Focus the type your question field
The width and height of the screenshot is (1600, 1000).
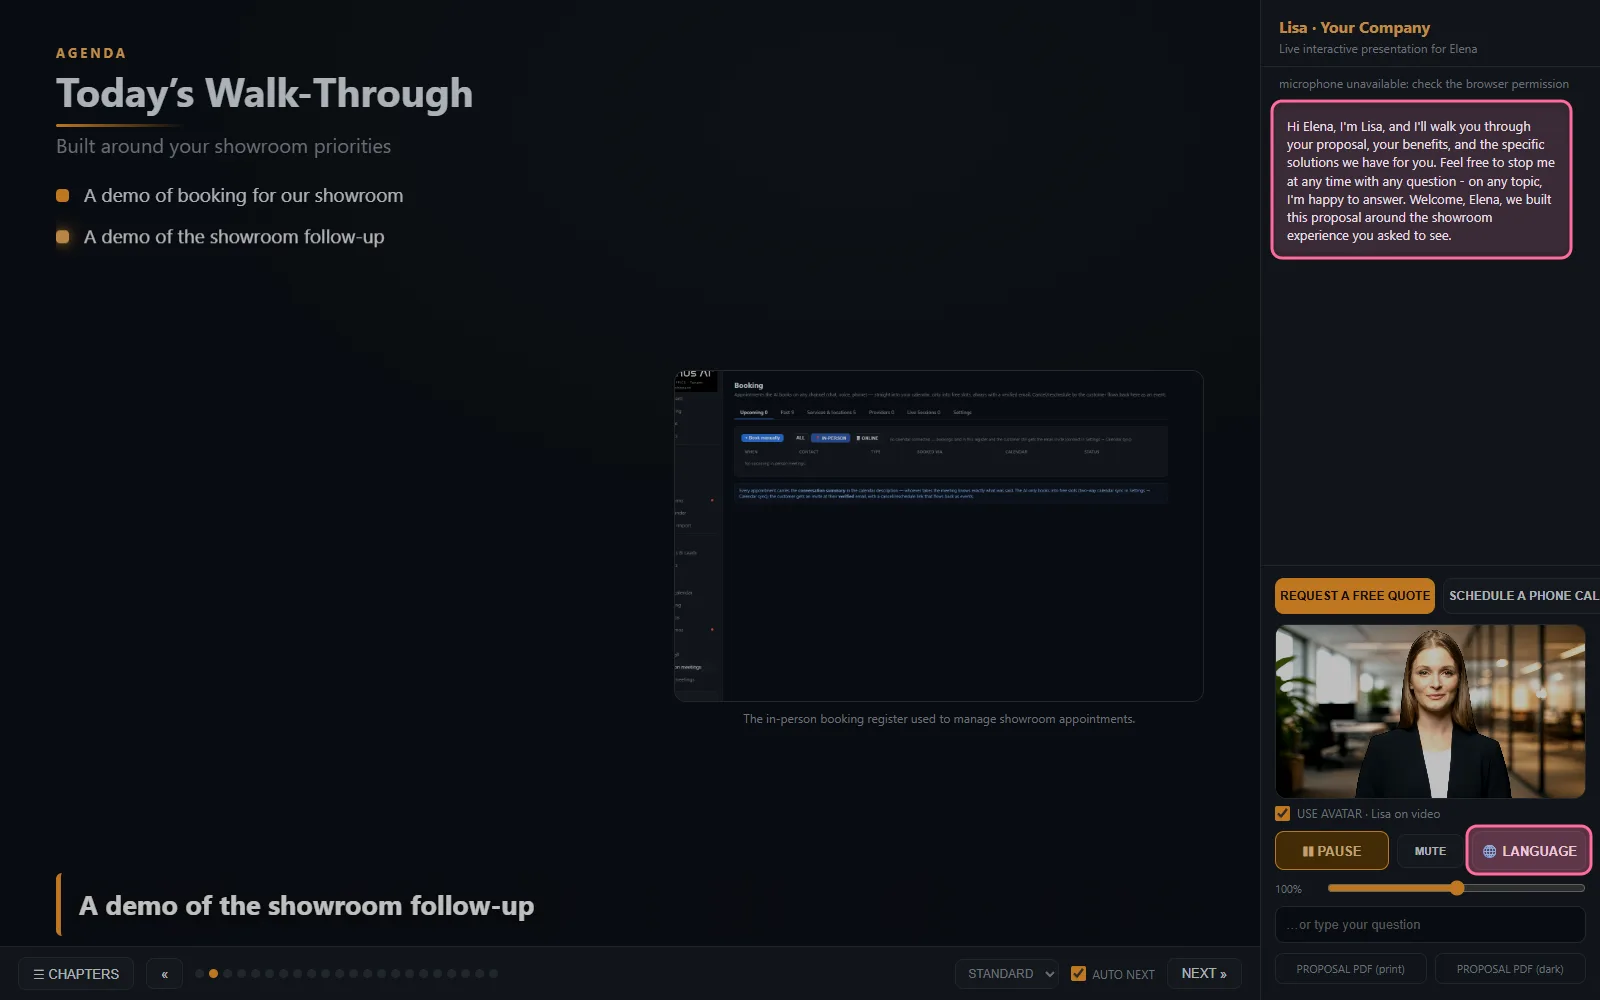click(1430, 925)
